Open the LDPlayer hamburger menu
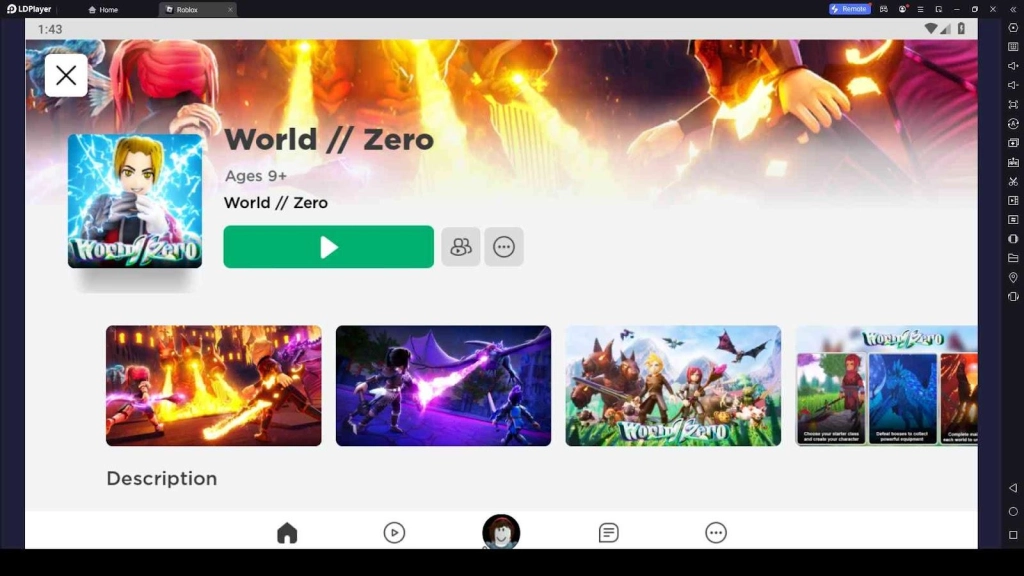Viewport: 1024px width, 576px height. click(x=920, y=9)
